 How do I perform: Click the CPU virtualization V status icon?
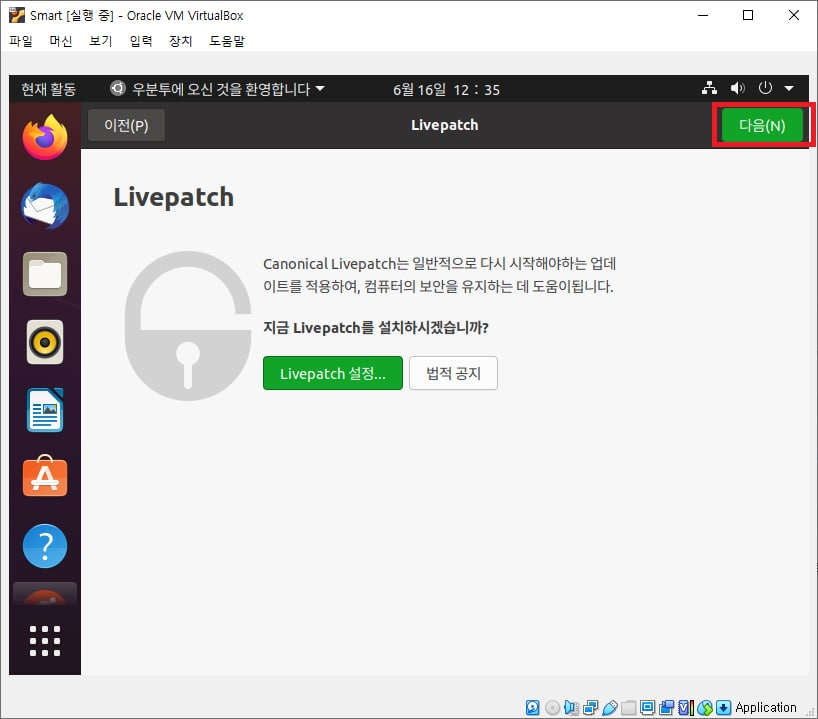tap(685, 708)
